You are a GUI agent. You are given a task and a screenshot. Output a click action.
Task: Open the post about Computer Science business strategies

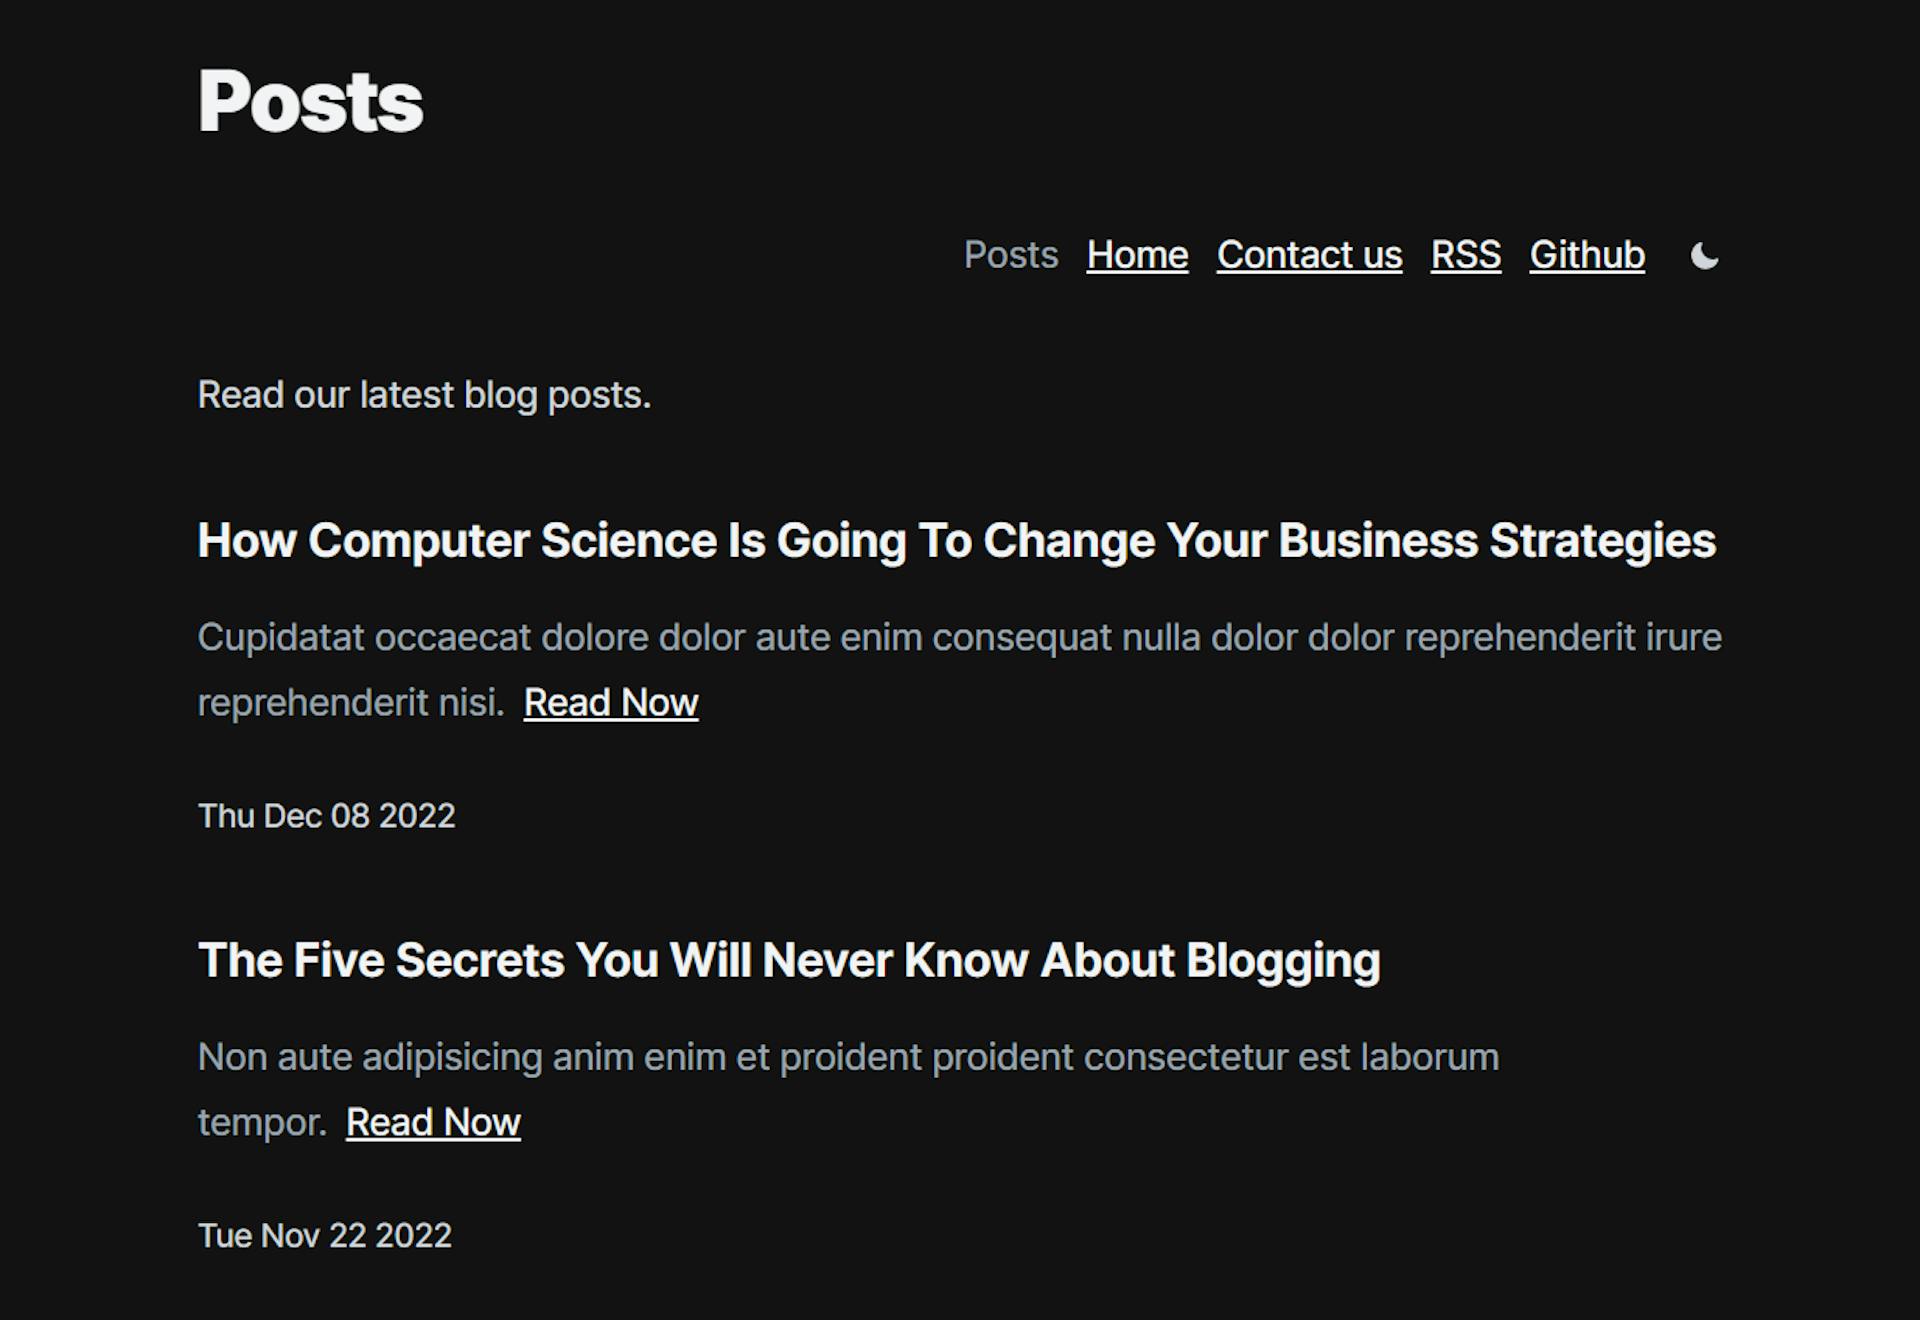[x=956, y=541]
